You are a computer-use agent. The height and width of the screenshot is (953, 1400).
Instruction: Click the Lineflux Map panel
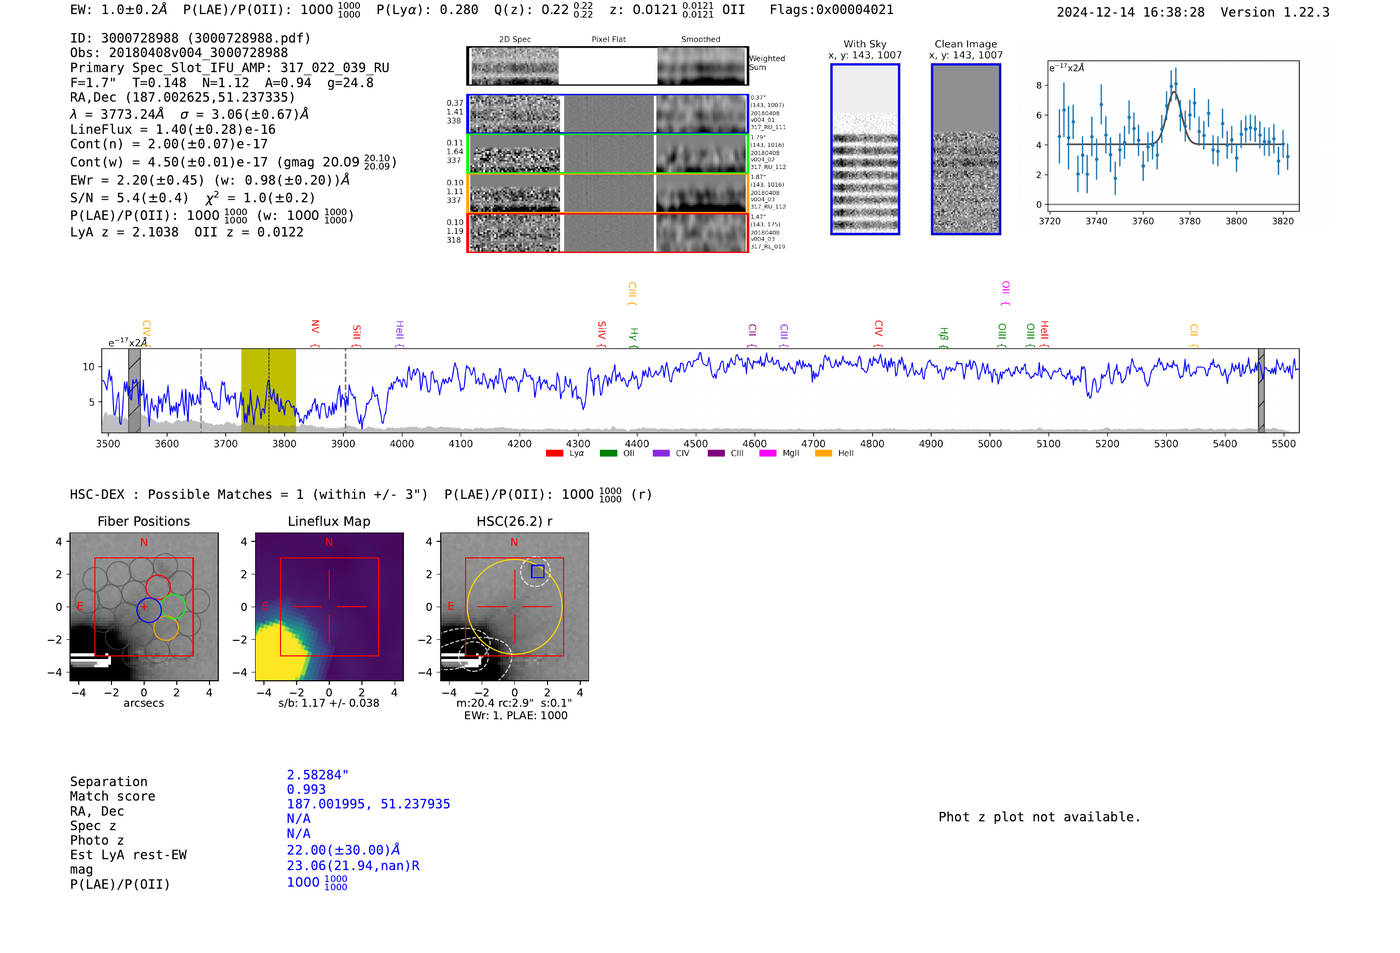click(329, 607)
